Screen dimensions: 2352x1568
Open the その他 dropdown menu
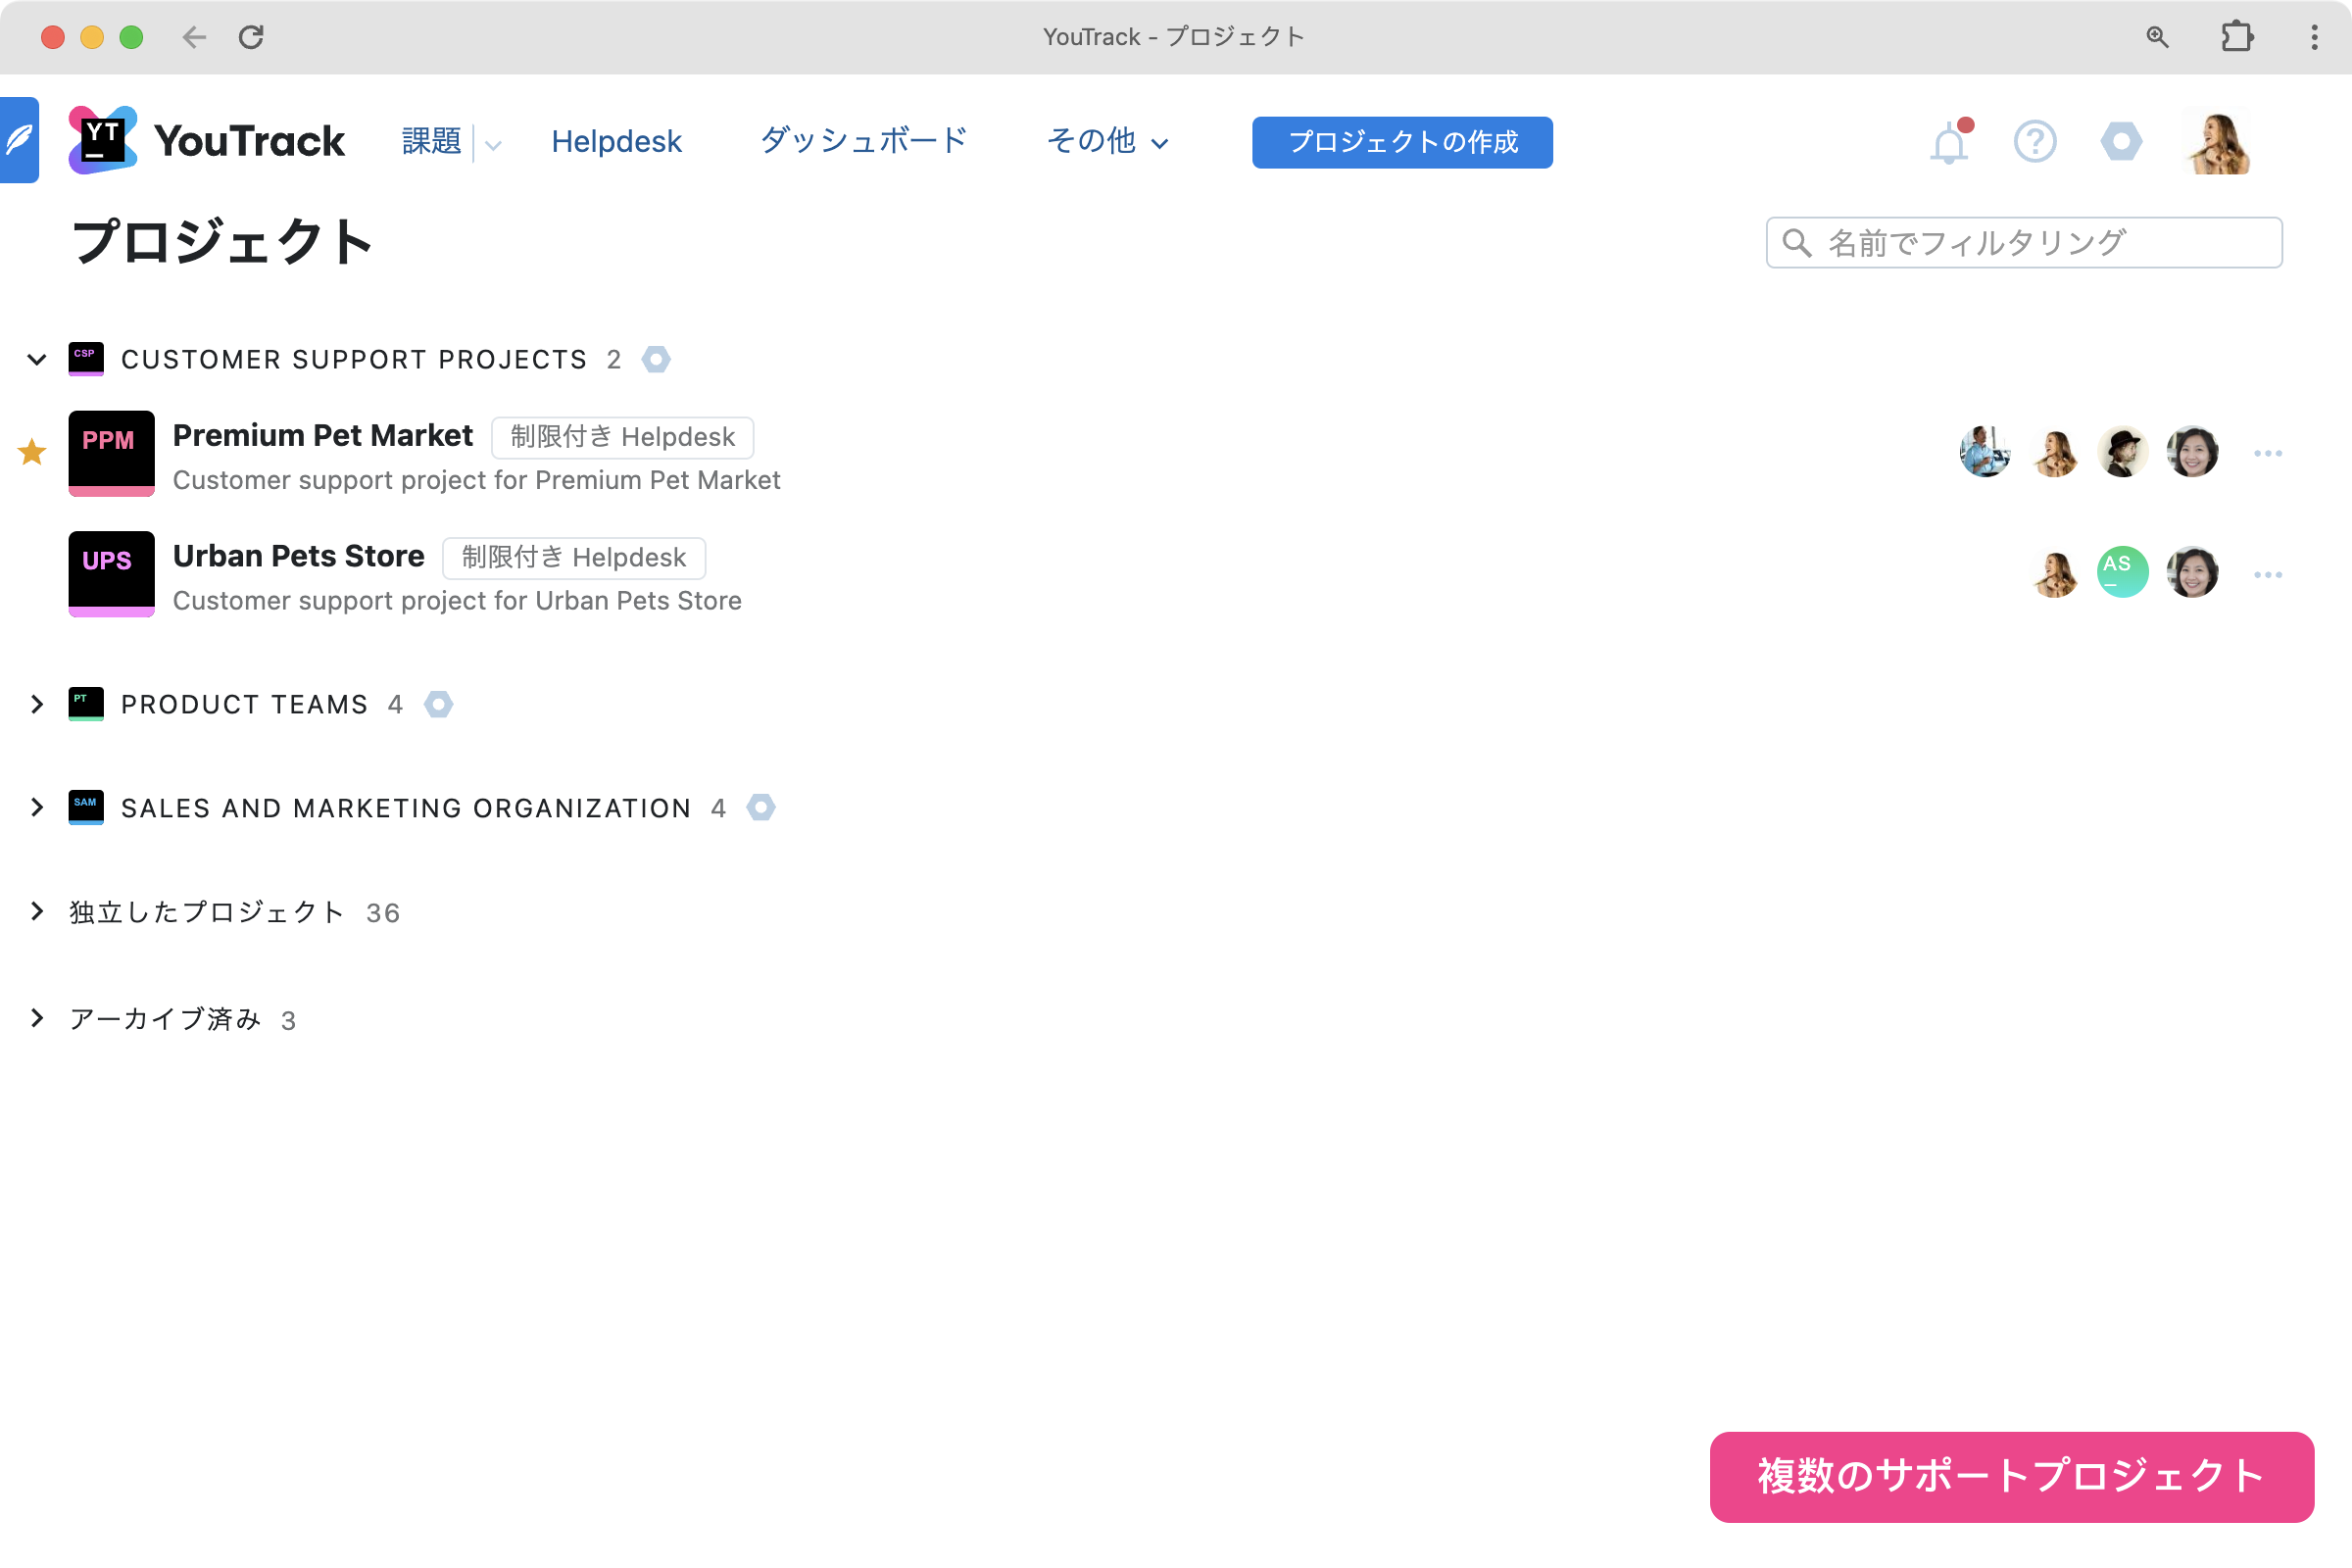(x=1107, y=142)
